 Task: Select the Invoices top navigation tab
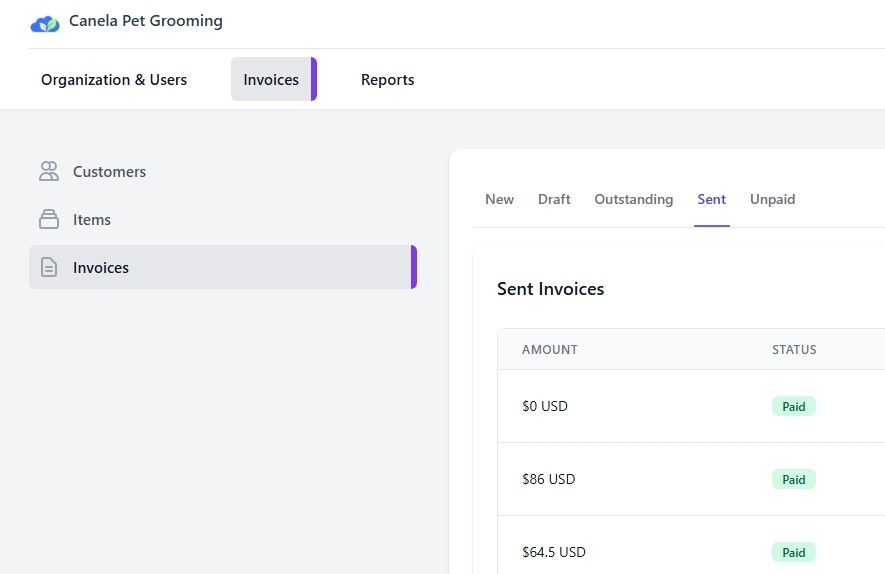[x=274, y=80]
